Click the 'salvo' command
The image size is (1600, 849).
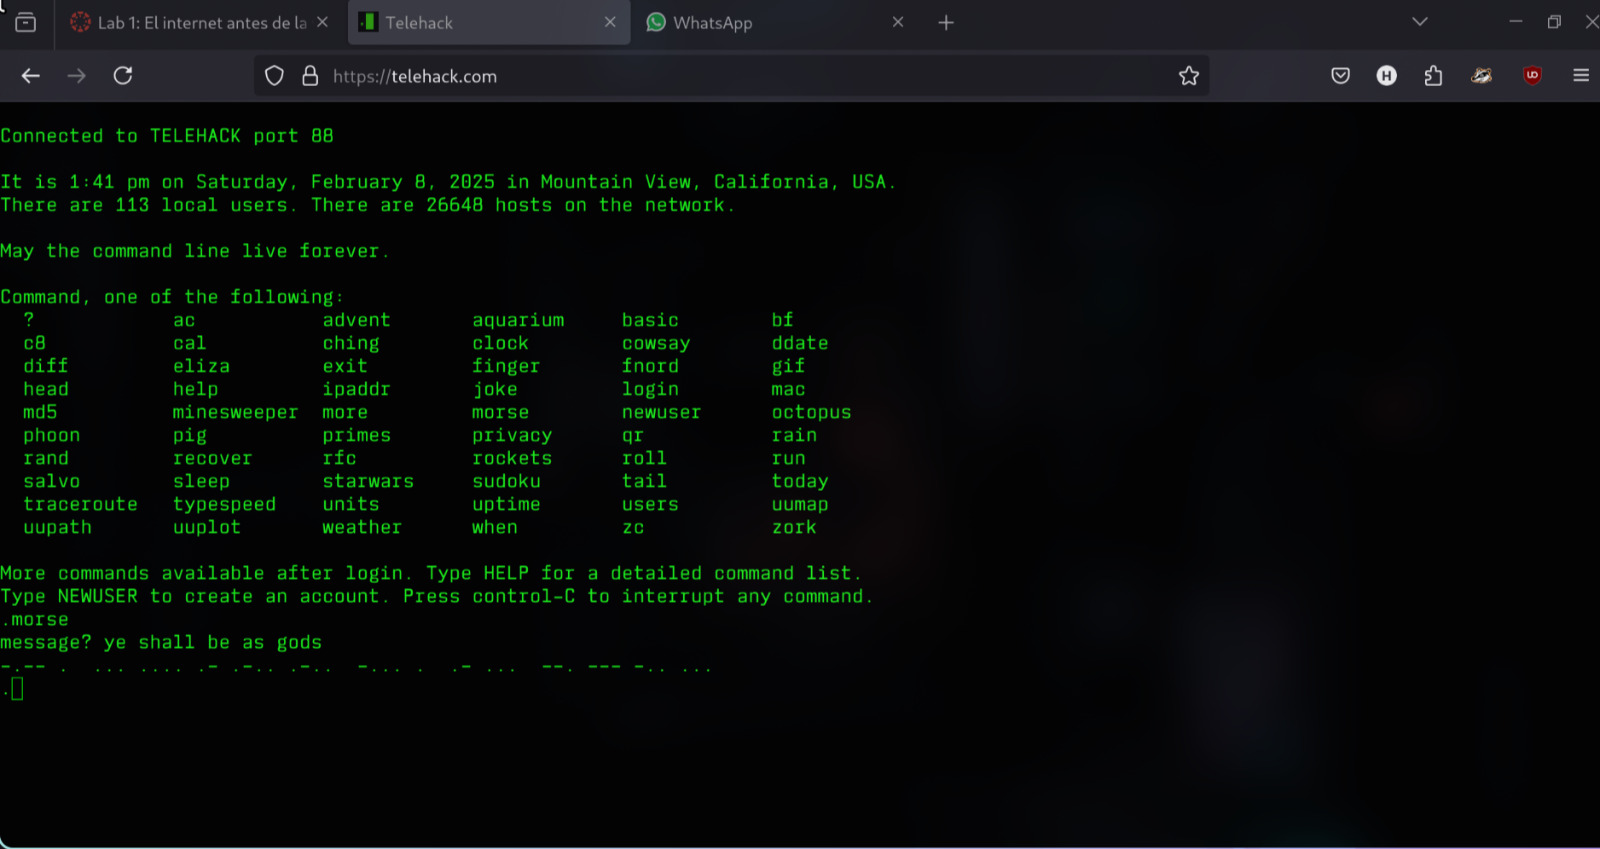pos(52,481)
